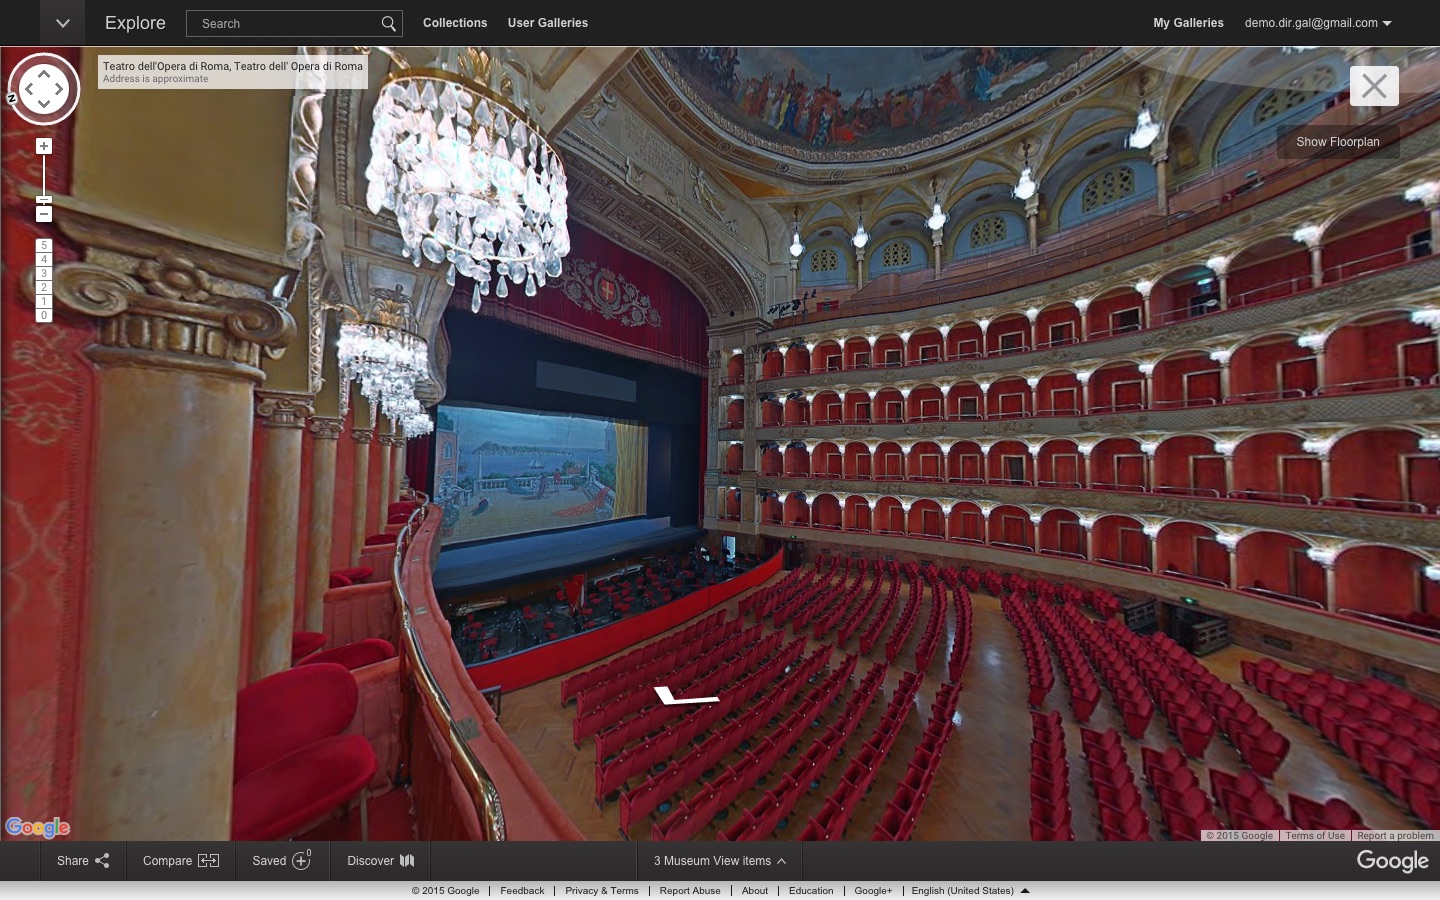Open the Collections menu

coord(455,23)
